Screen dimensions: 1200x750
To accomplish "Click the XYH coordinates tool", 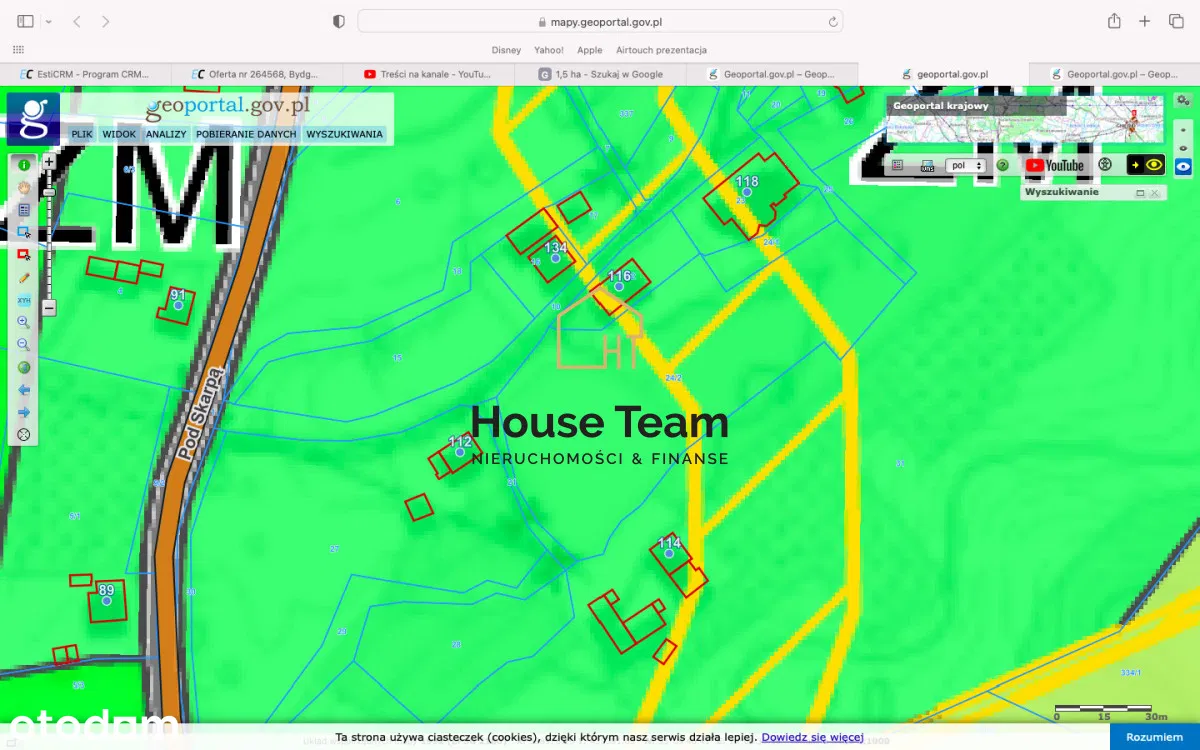I will (24, 300).
